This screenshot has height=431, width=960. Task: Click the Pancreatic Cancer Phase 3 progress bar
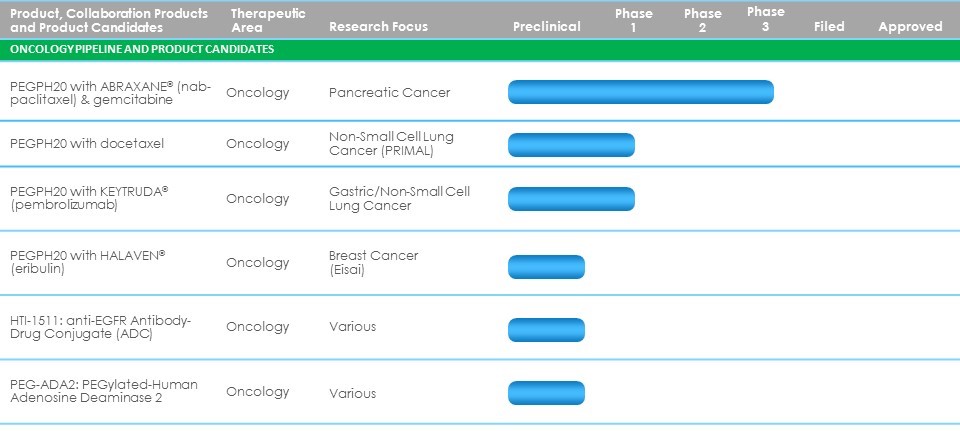(x=640, y=92)
